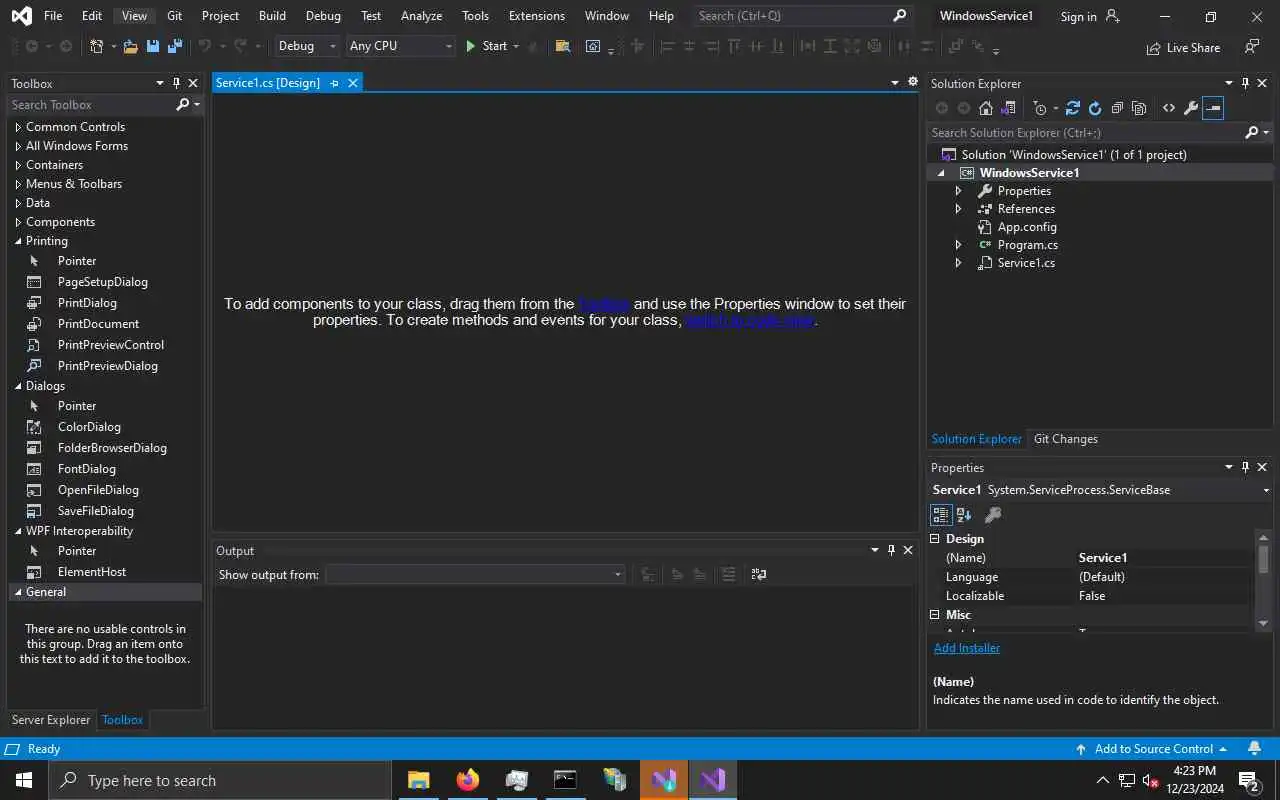The image size is (1280, 800).
Task: Toggle Categorized view in Properties panel
Action: [941, 515]
